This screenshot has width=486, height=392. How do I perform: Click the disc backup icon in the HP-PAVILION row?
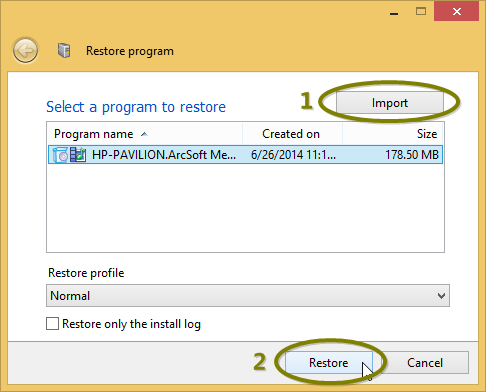click(61, 155)
